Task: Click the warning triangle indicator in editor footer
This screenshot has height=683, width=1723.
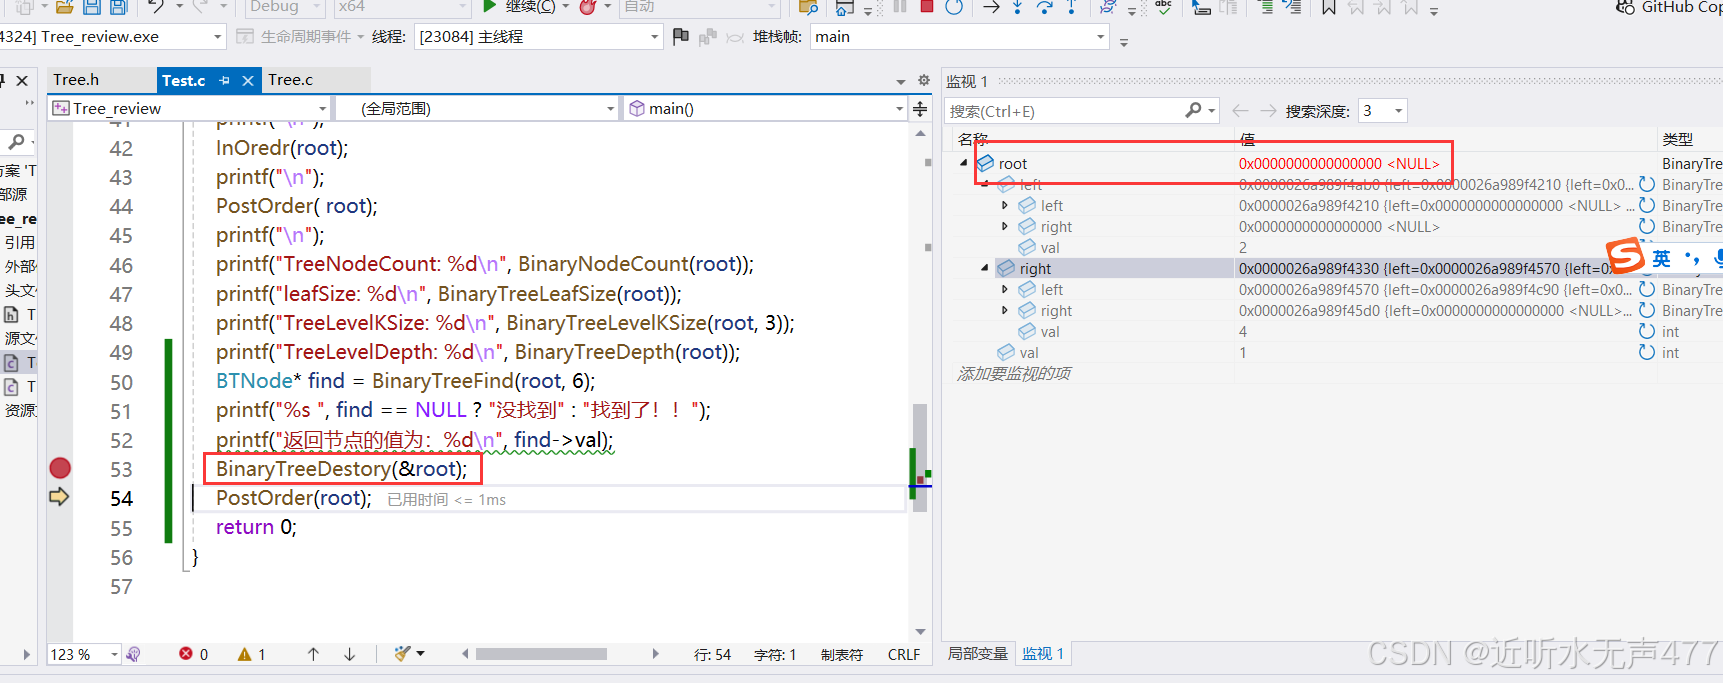Action: click(x=244, y=654)
